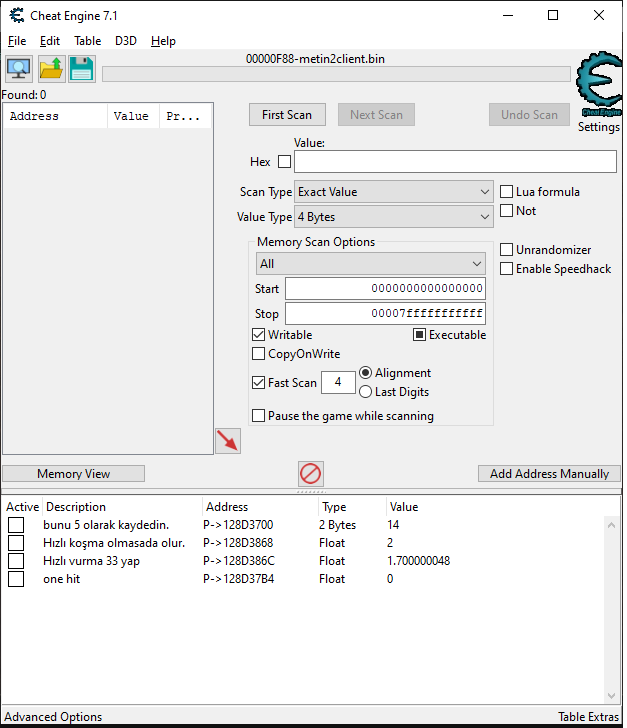Toggle the Hex checkbox
Screen dimensions: 627x728
284,162
